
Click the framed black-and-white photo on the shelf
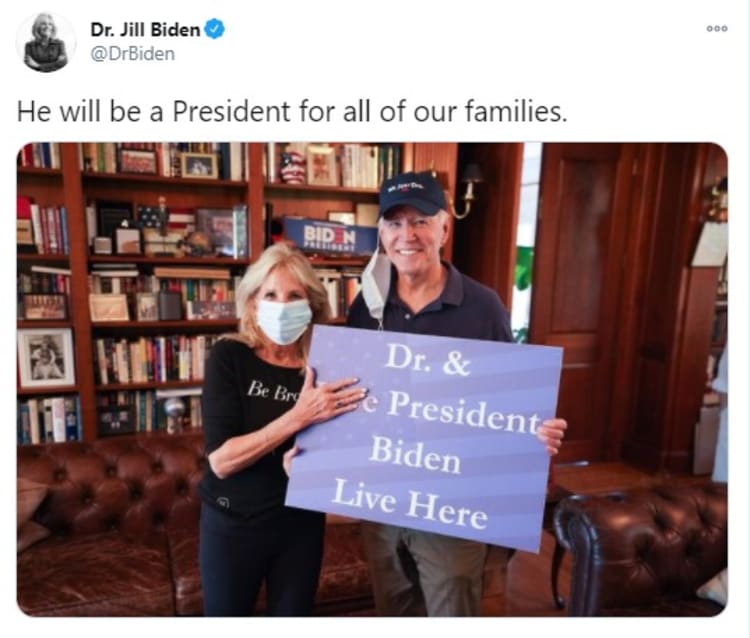(46, 357)
